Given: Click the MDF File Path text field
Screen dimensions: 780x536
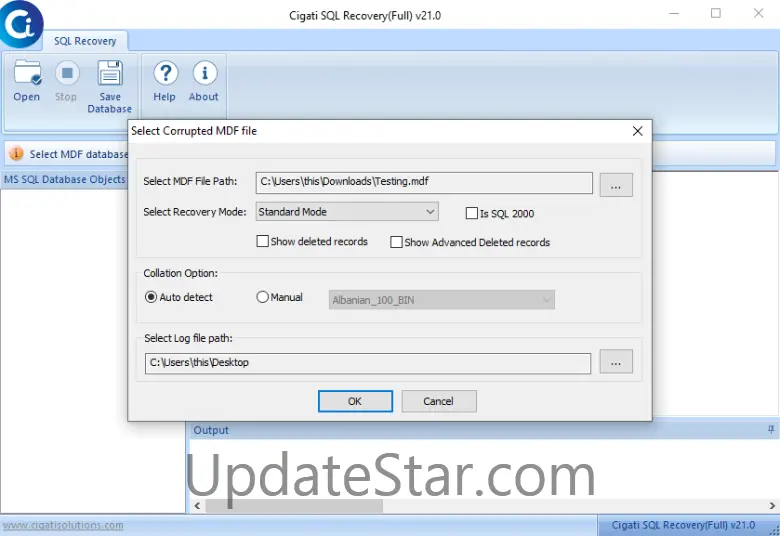Looking at the screenshot, I should coord(424,182).
